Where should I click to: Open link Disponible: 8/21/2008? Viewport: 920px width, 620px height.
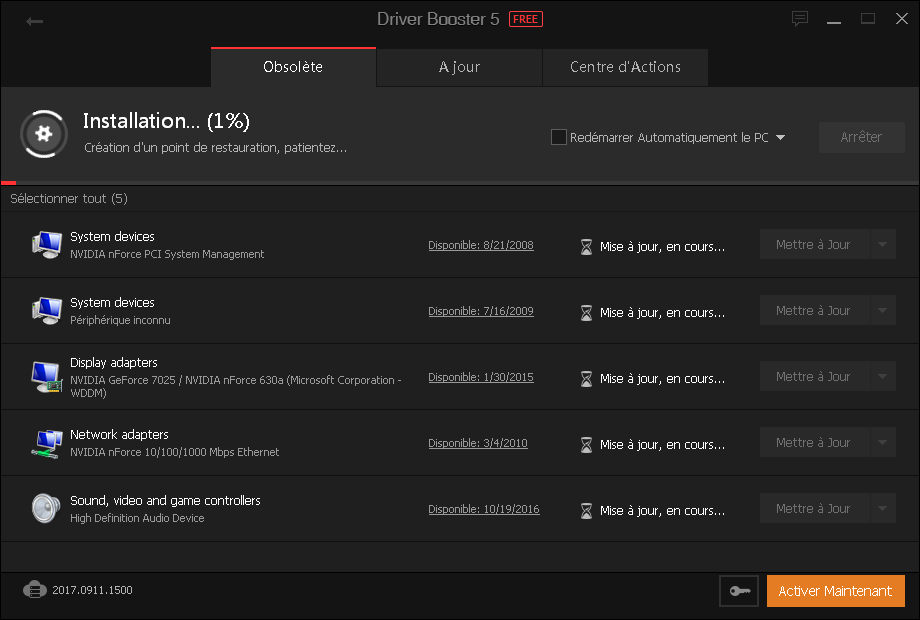coord(481,245)
